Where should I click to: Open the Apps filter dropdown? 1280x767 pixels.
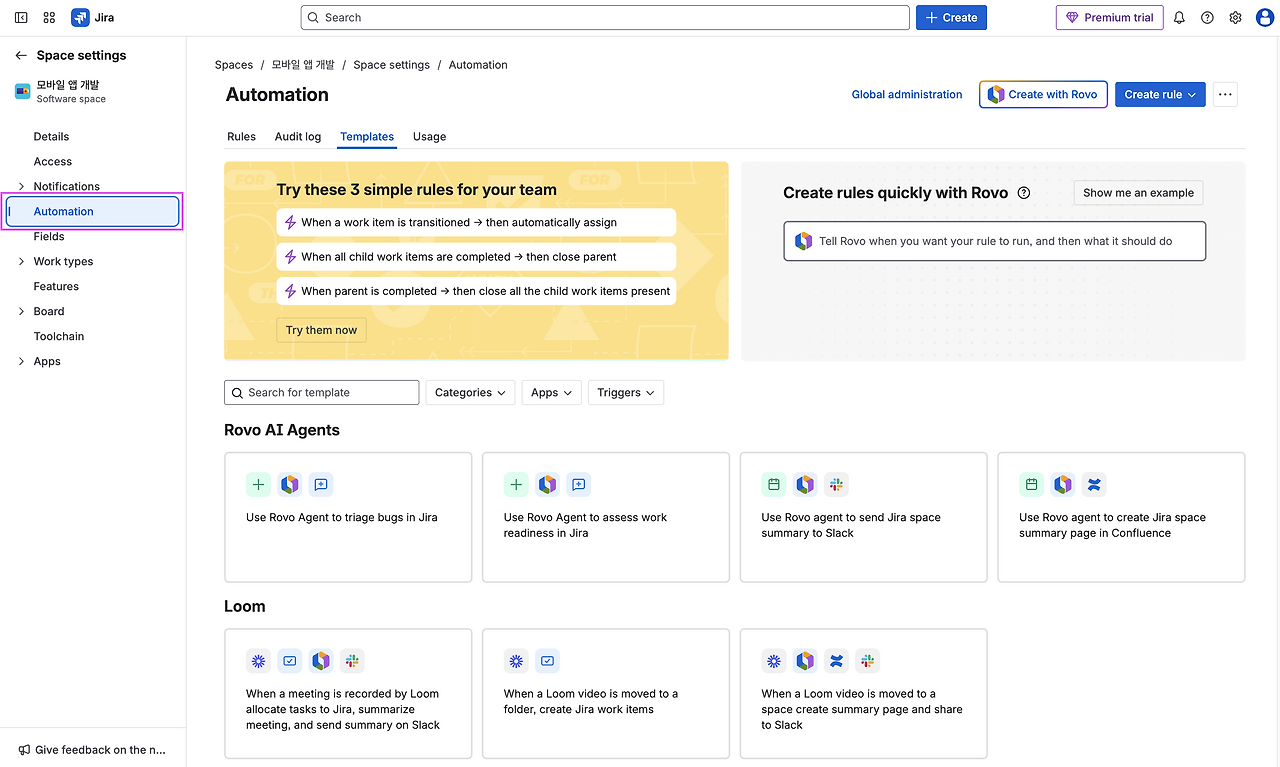551,393
